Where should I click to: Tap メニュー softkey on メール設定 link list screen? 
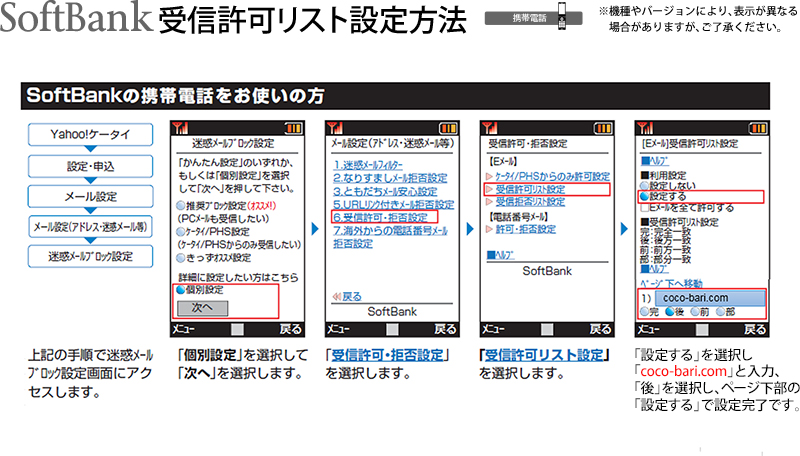tap(339, 330)
